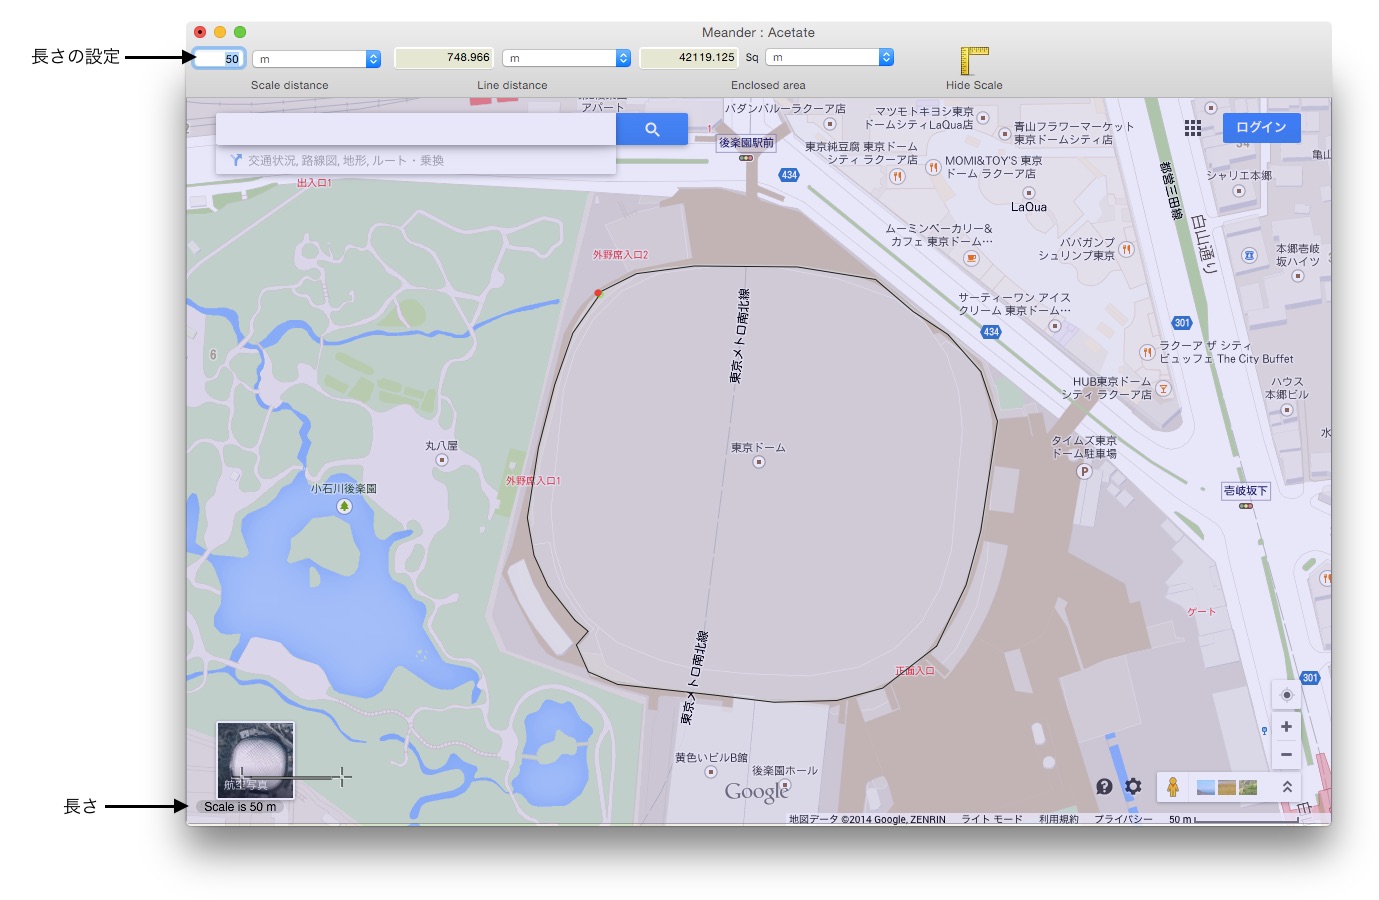Close the Meander window with the red button
Viewport: 1379px width, 900px height.
[x=200, y=32]
